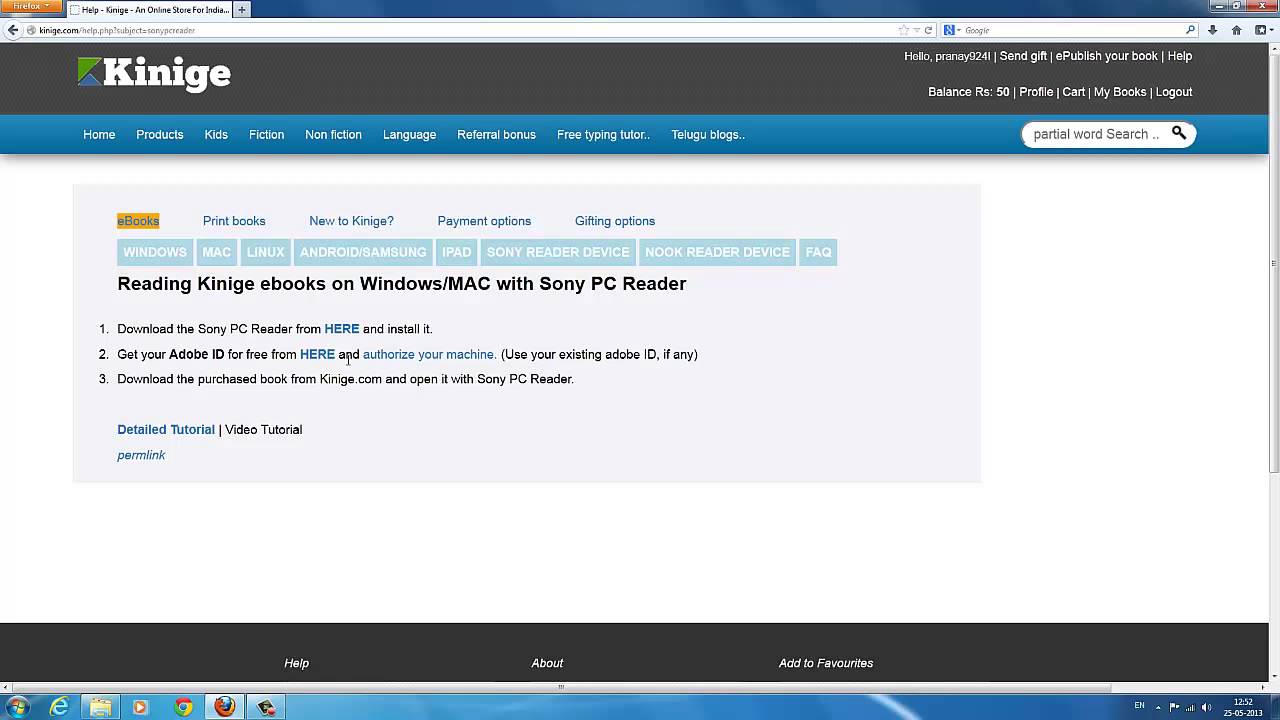Select the FAQ tab
Image resolution: width=1280 pixels, height=720 pixels.
[819, 252]
